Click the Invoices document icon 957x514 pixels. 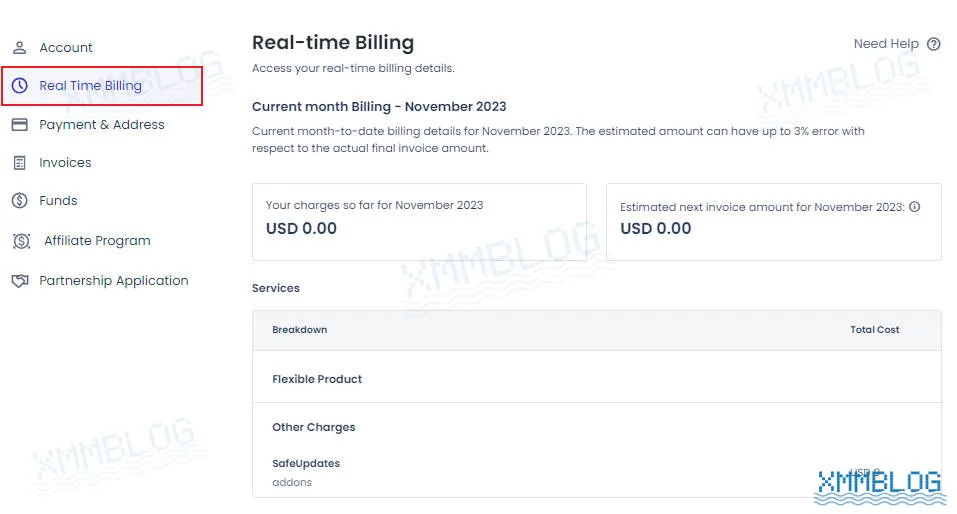tap(20, 163)
